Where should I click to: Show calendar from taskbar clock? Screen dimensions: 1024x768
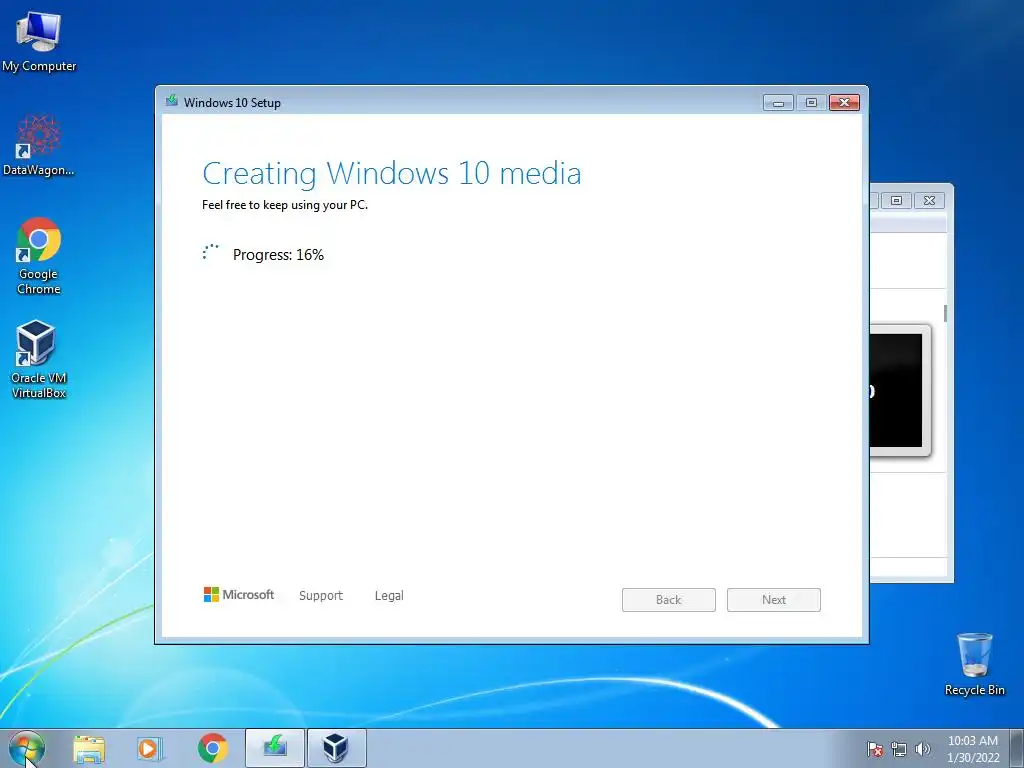click(973, 749)
